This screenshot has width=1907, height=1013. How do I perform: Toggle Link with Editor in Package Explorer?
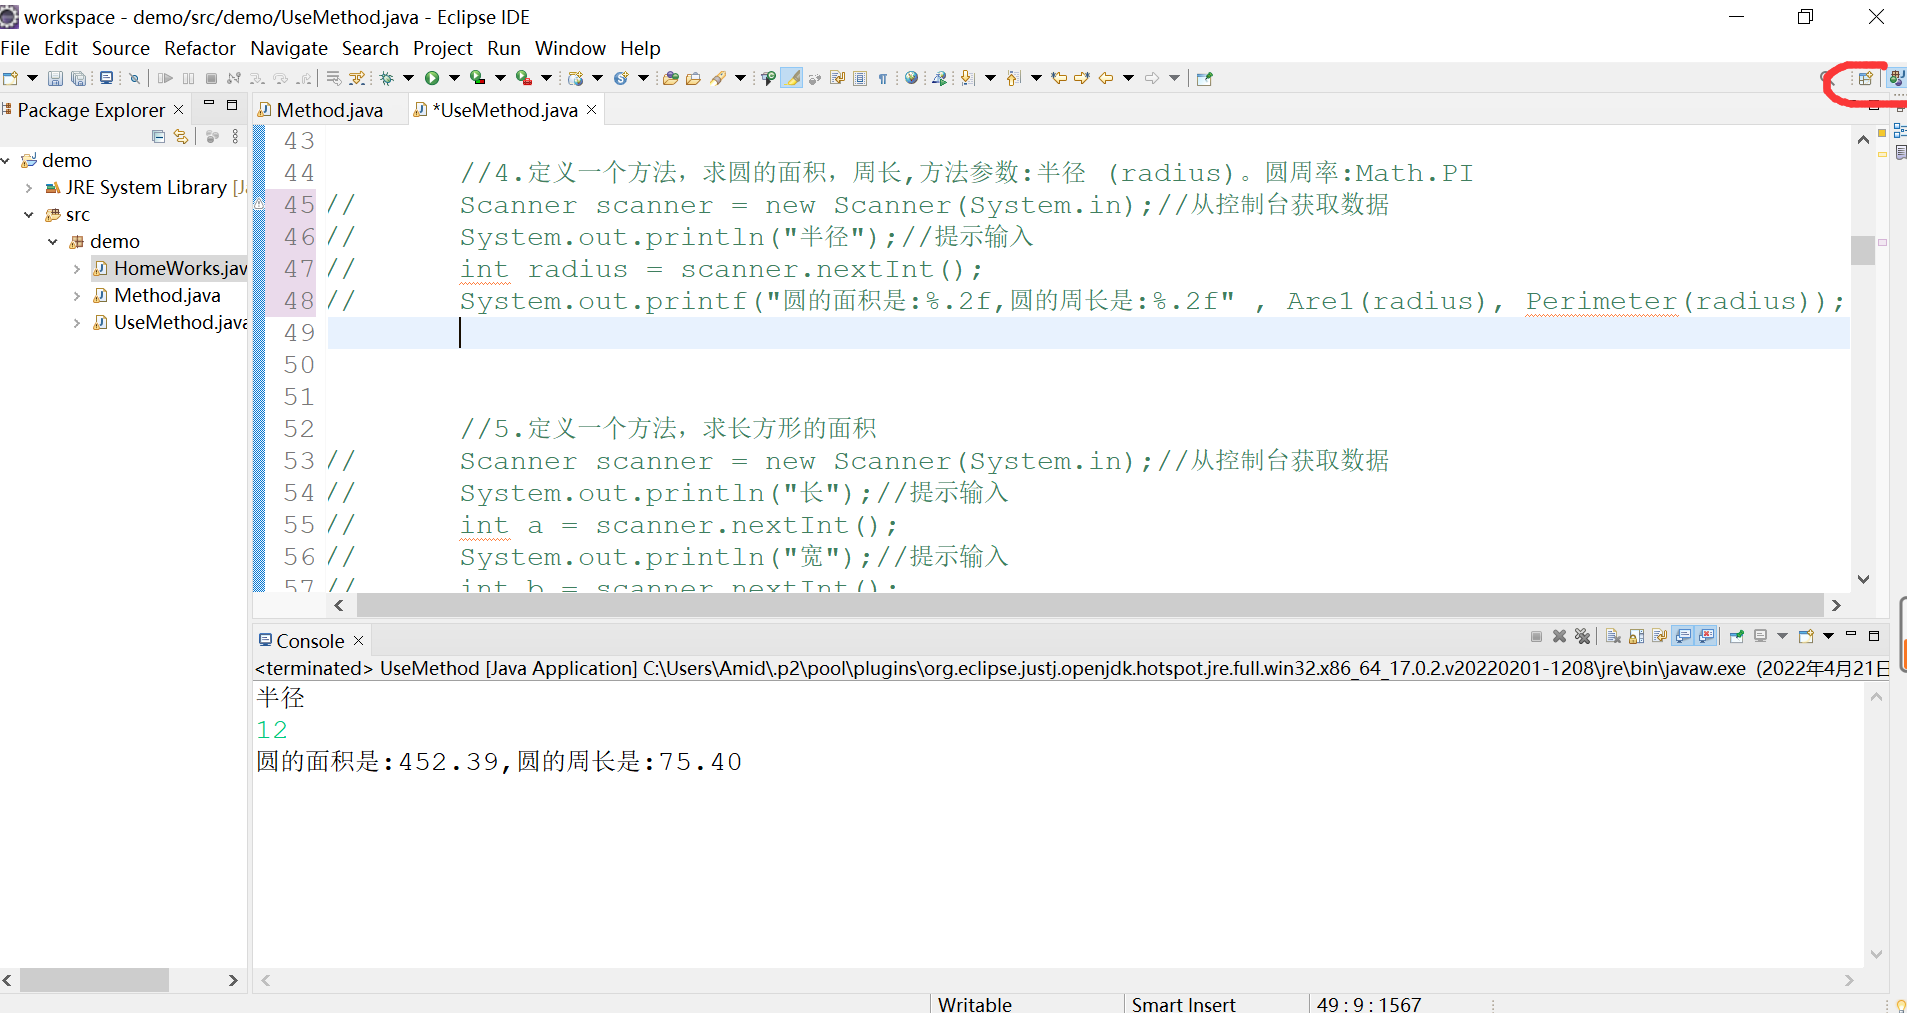tap(181, 137)
